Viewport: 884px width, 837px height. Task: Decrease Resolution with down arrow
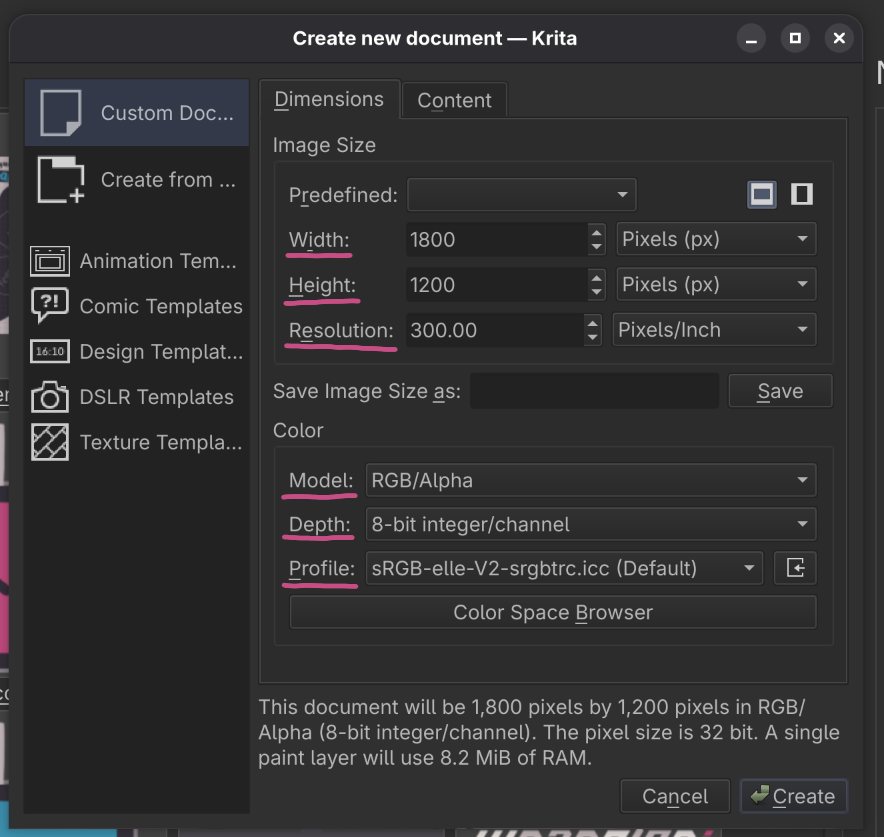(592, 338)
